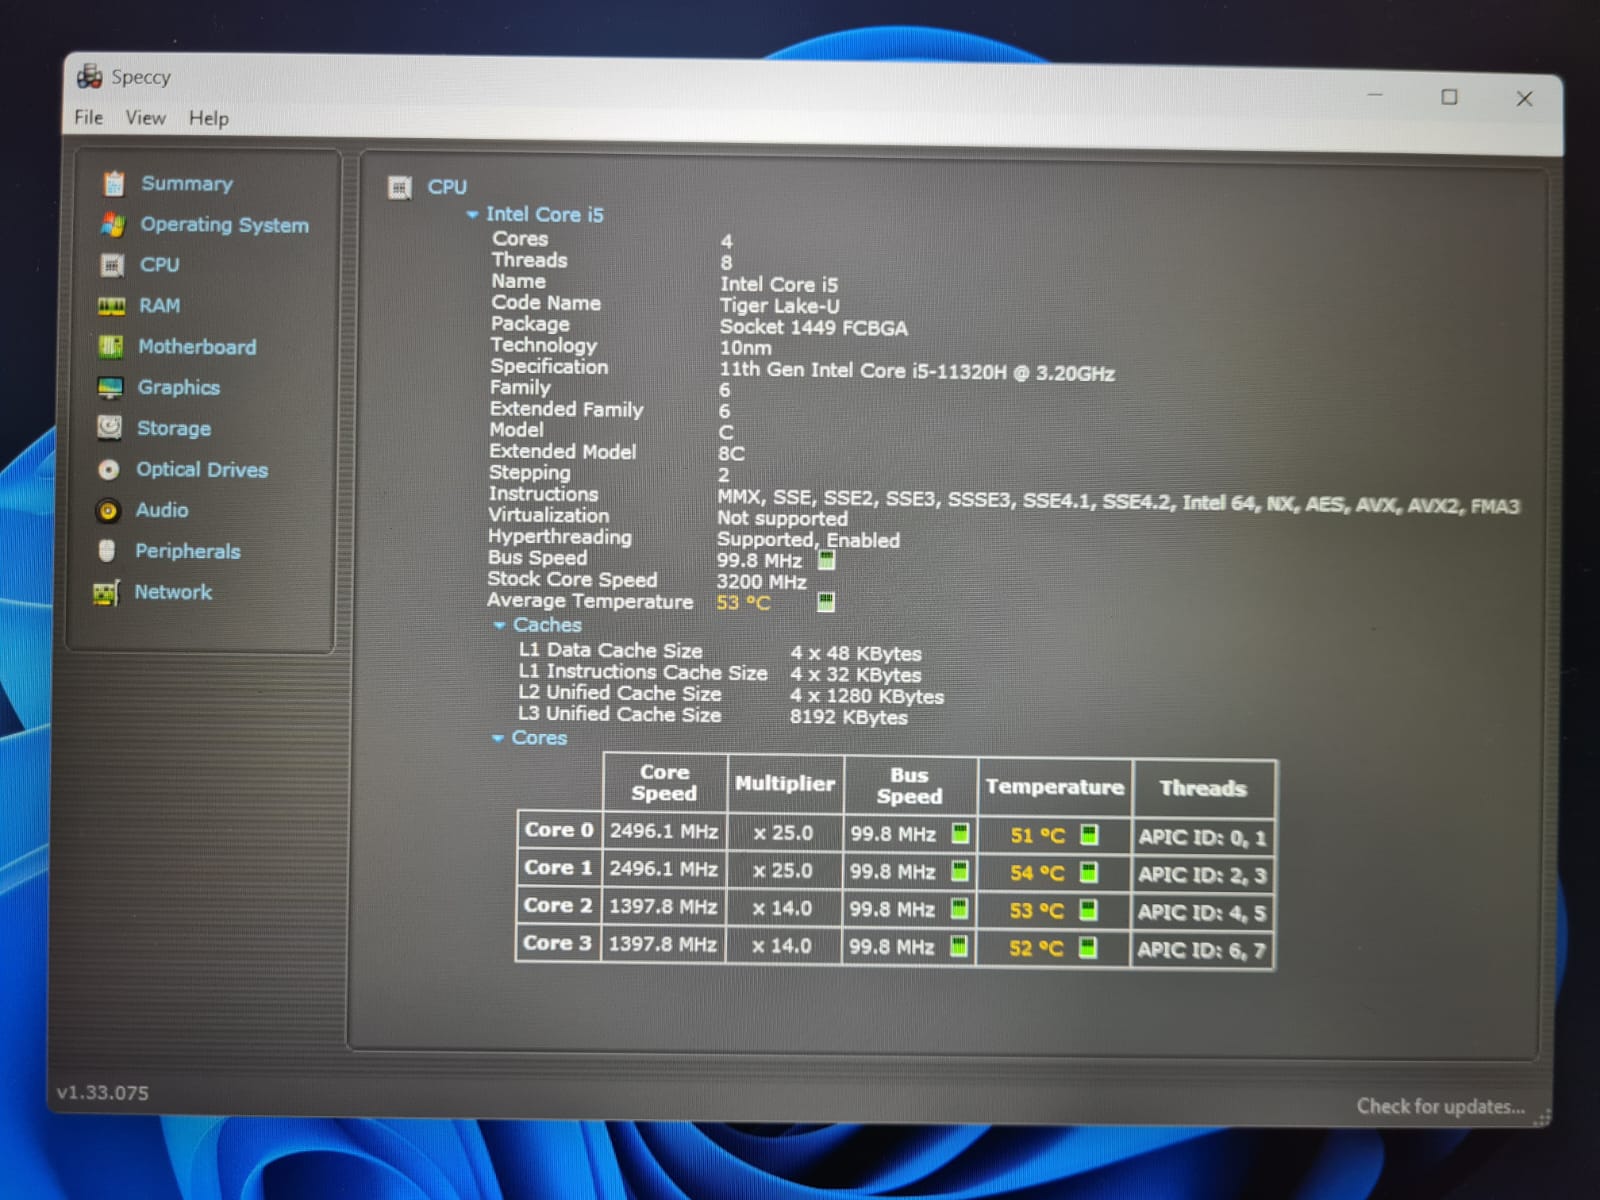Select the Peripherals mouse icon
1600x1200 pixels.
[x=107, y=551]
